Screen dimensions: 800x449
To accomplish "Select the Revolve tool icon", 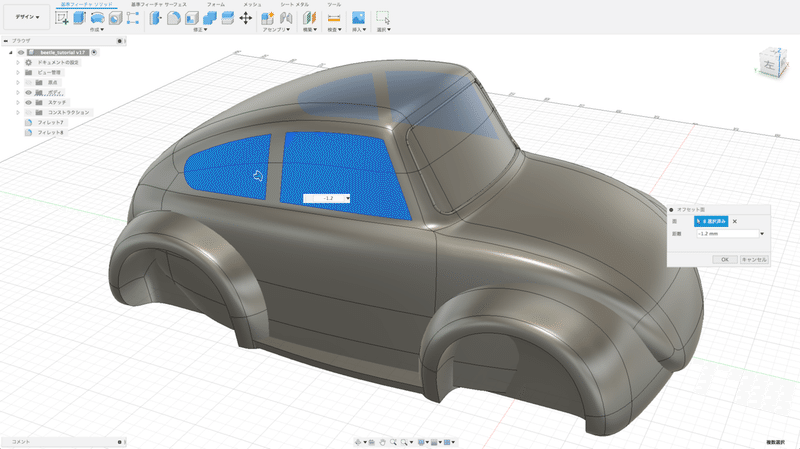I will point(97,18).
